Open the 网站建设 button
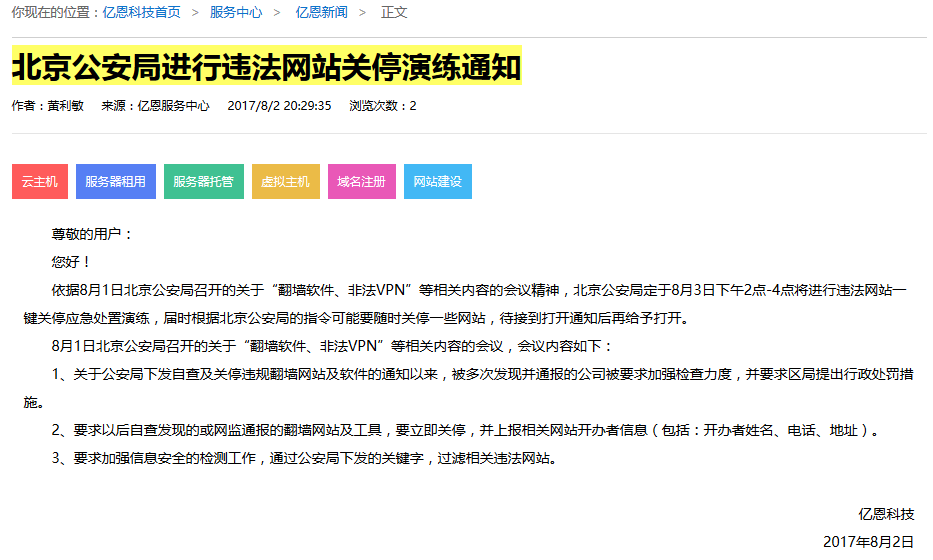This screenshot has height=560, width=933. 438,182
